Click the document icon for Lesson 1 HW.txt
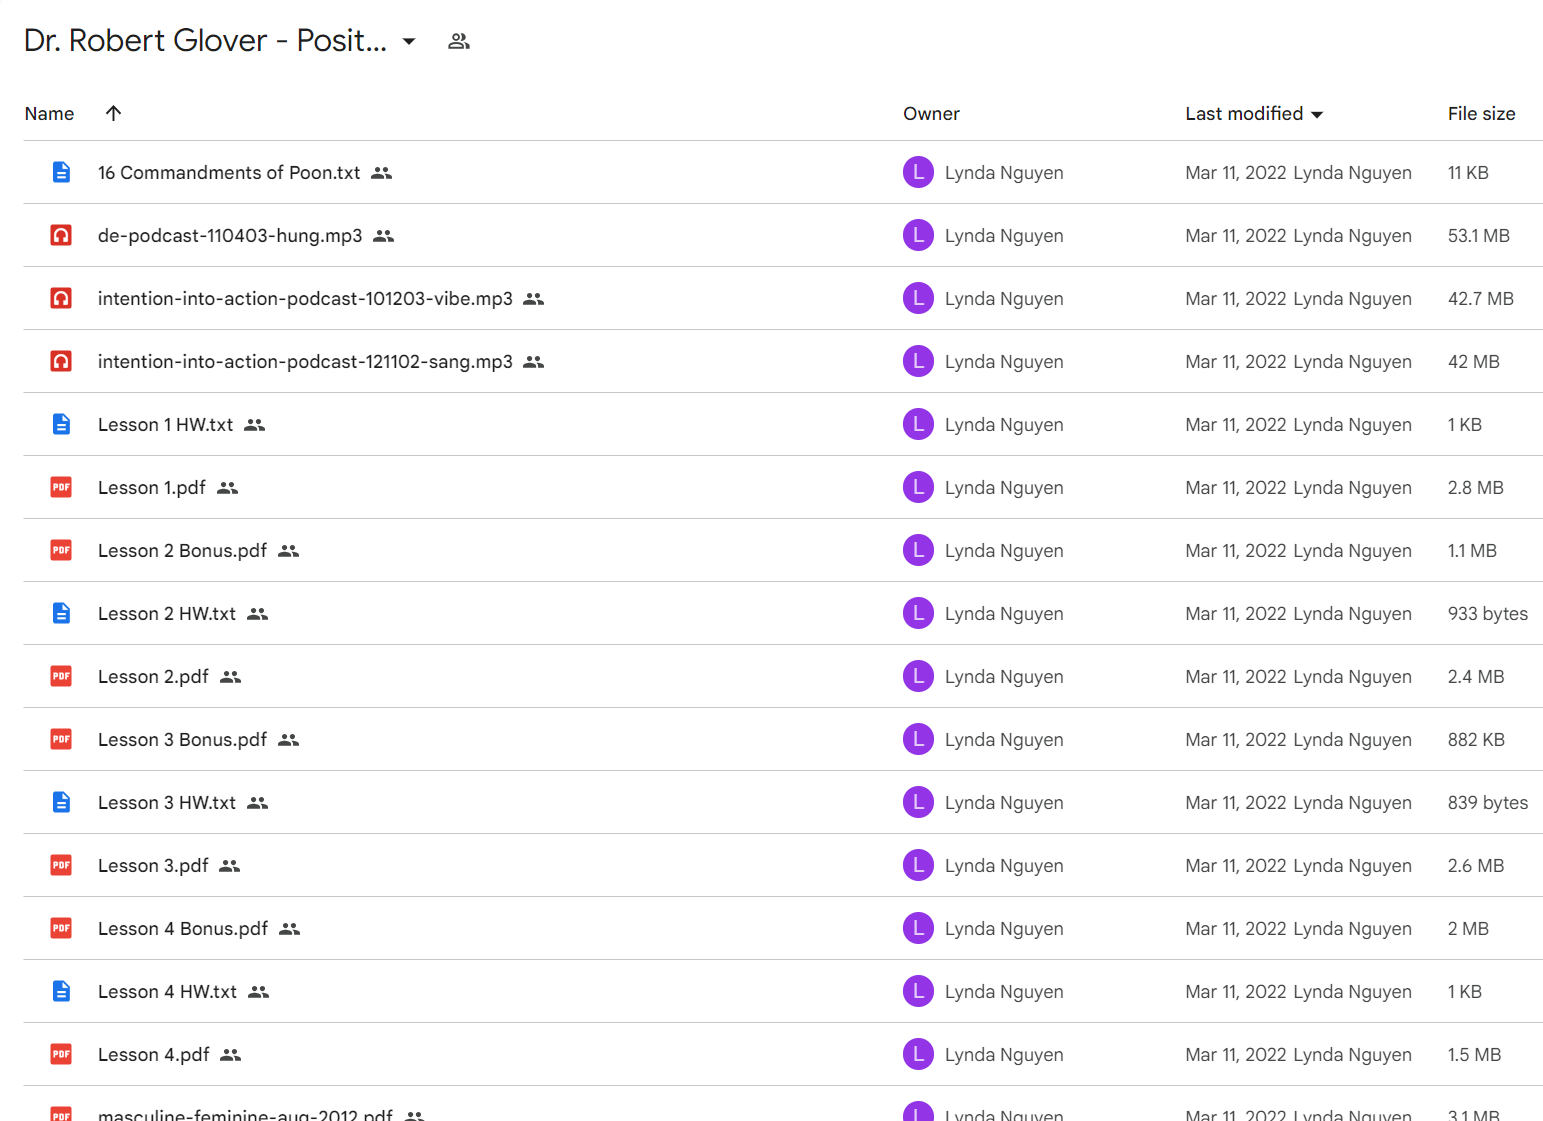 [61, 424]
